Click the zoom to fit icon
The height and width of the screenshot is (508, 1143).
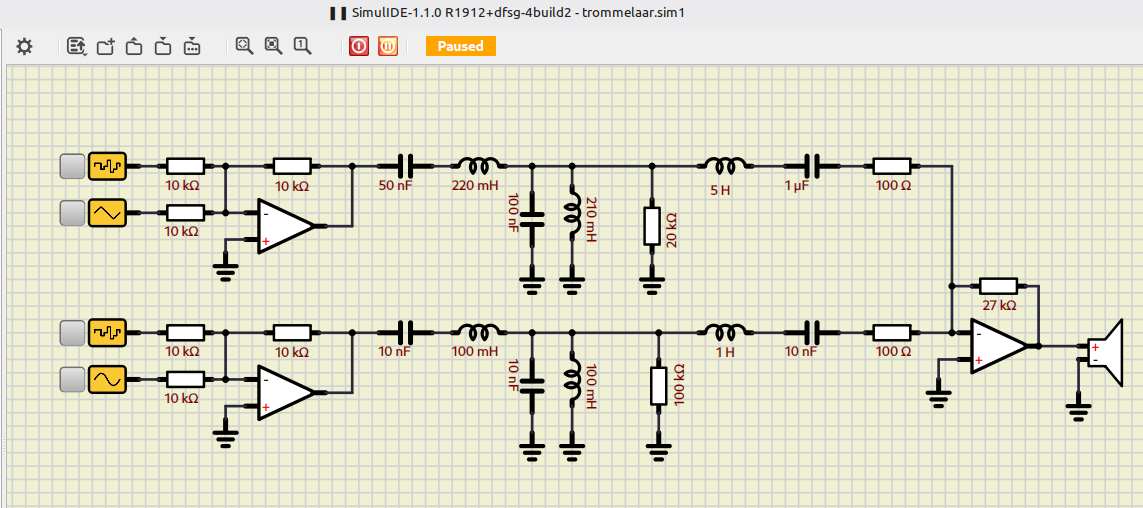[x=244, y=46]
